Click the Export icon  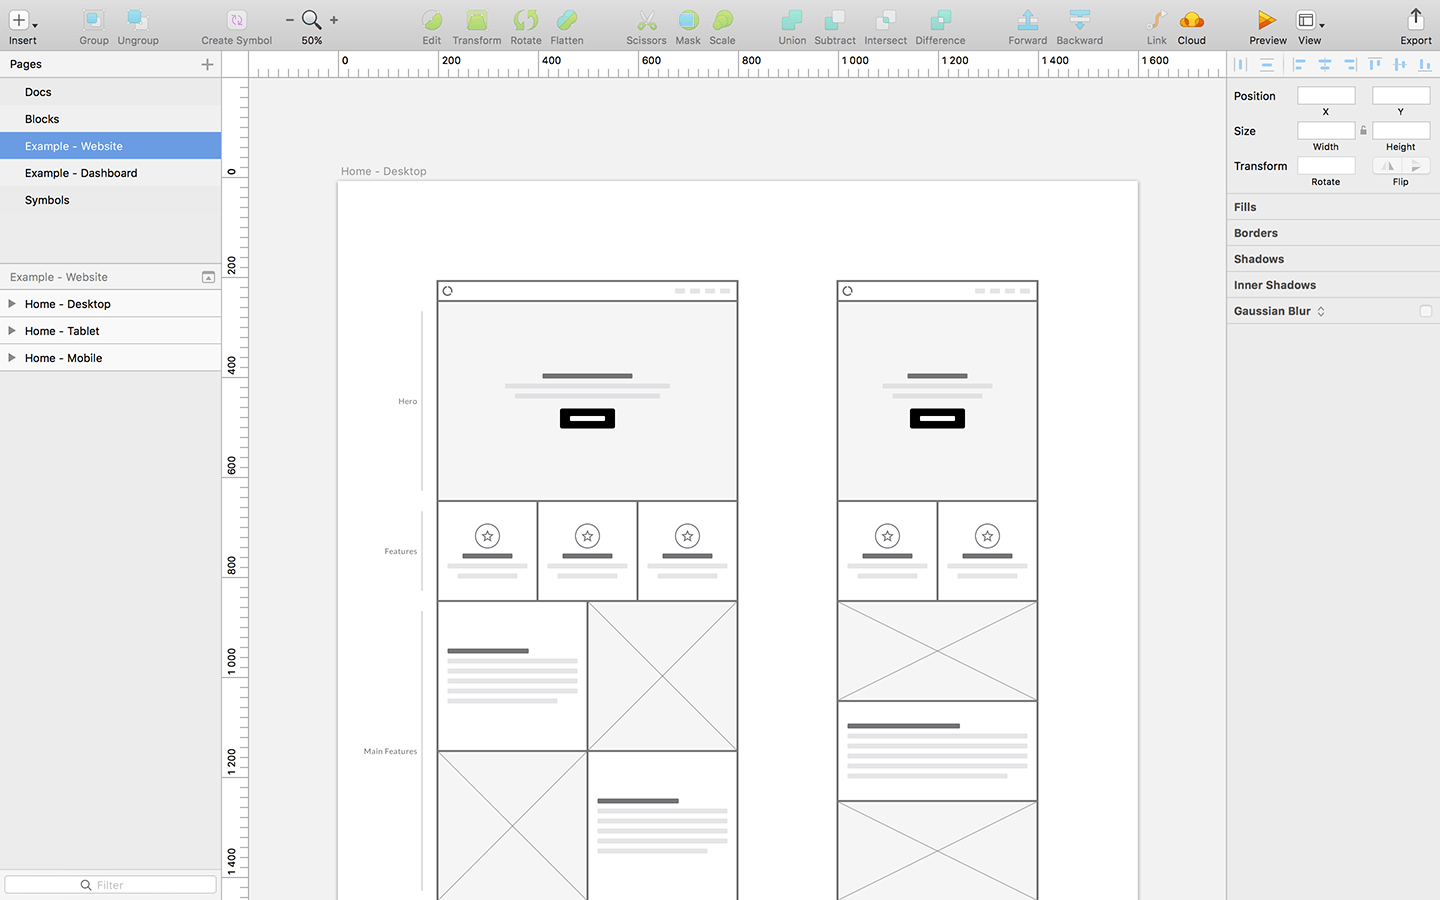(1415, 20)
